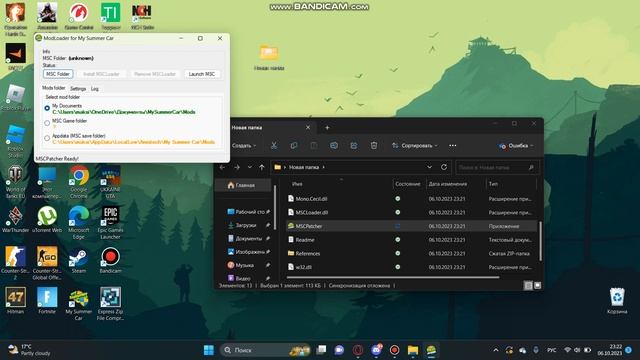
Task: Open the Ошибка OneDrive status dropdown
Action: pyautogui.click(x=516, y=146)
